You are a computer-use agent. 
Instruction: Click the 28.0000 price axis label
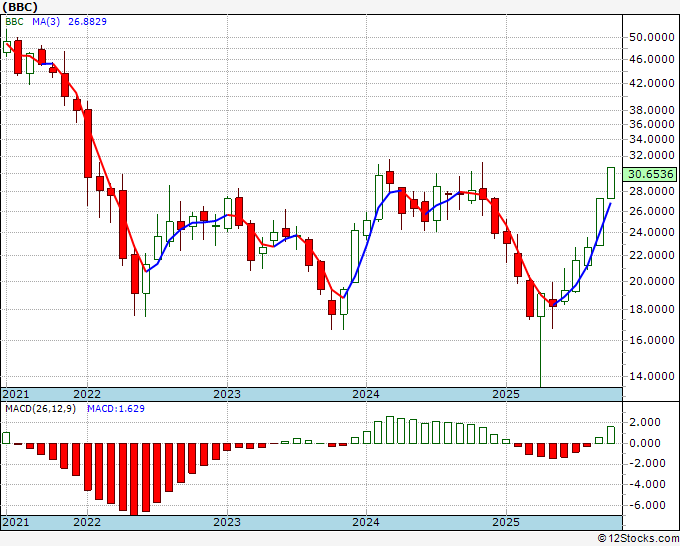point(651,191)
